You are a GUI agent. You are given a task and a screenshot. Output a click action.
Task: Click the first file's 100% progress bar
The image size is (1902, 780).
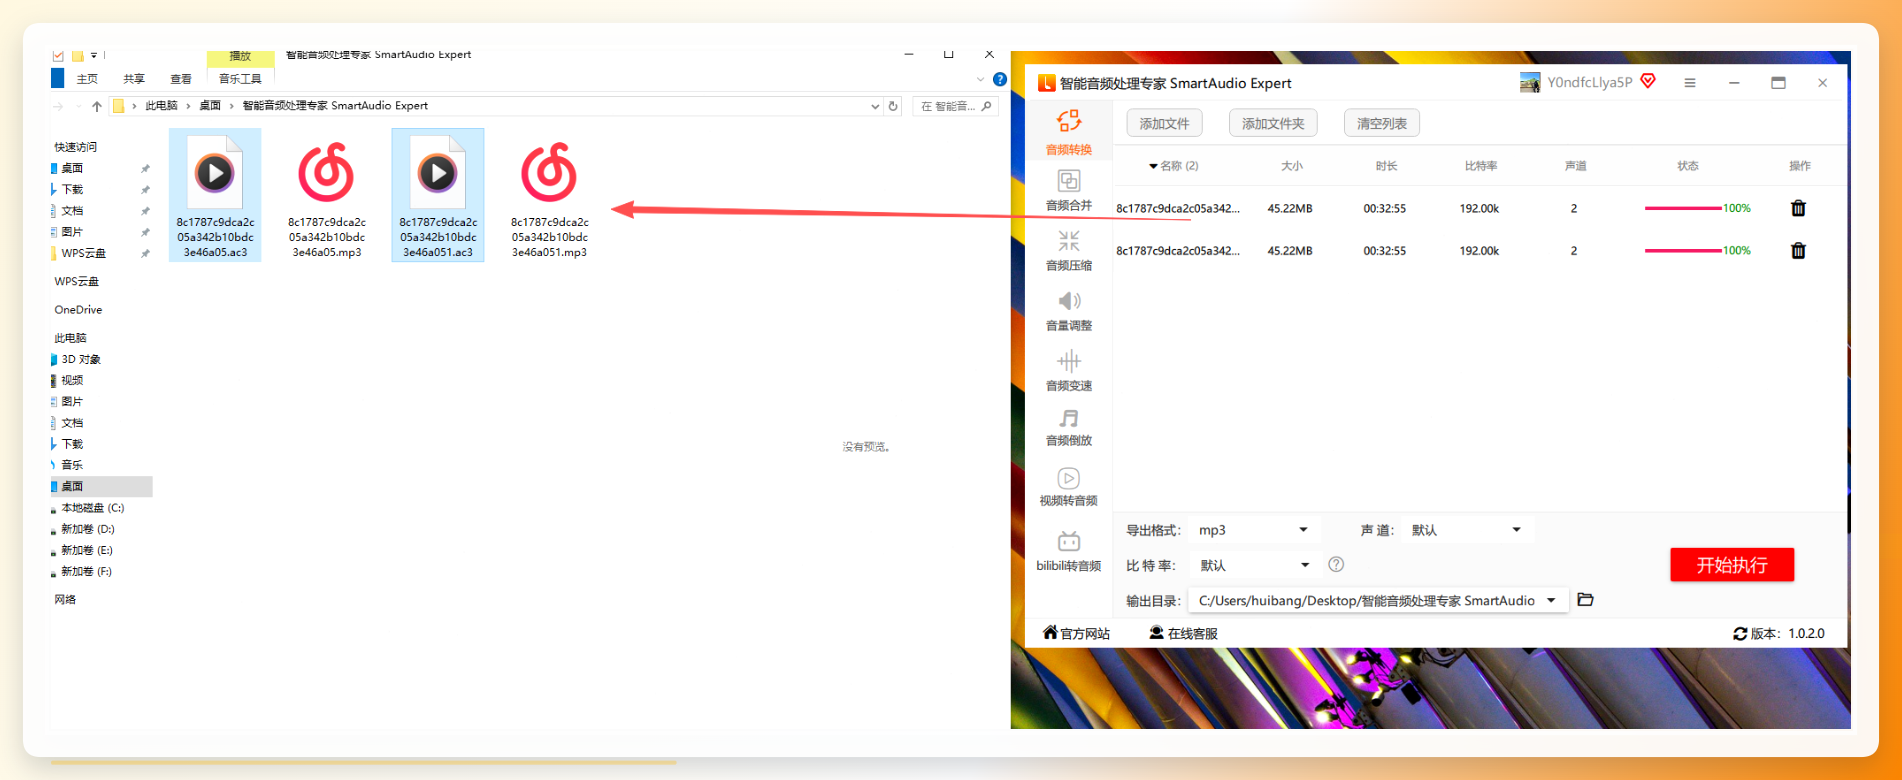pos(1698,208)
